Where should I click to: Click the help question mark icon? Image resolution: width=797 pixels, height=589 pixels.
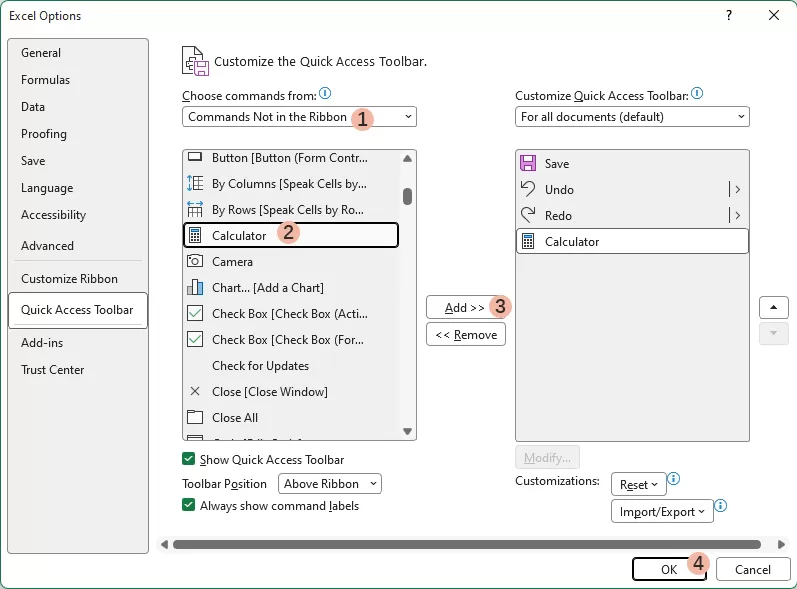click(x=729, y=15)
